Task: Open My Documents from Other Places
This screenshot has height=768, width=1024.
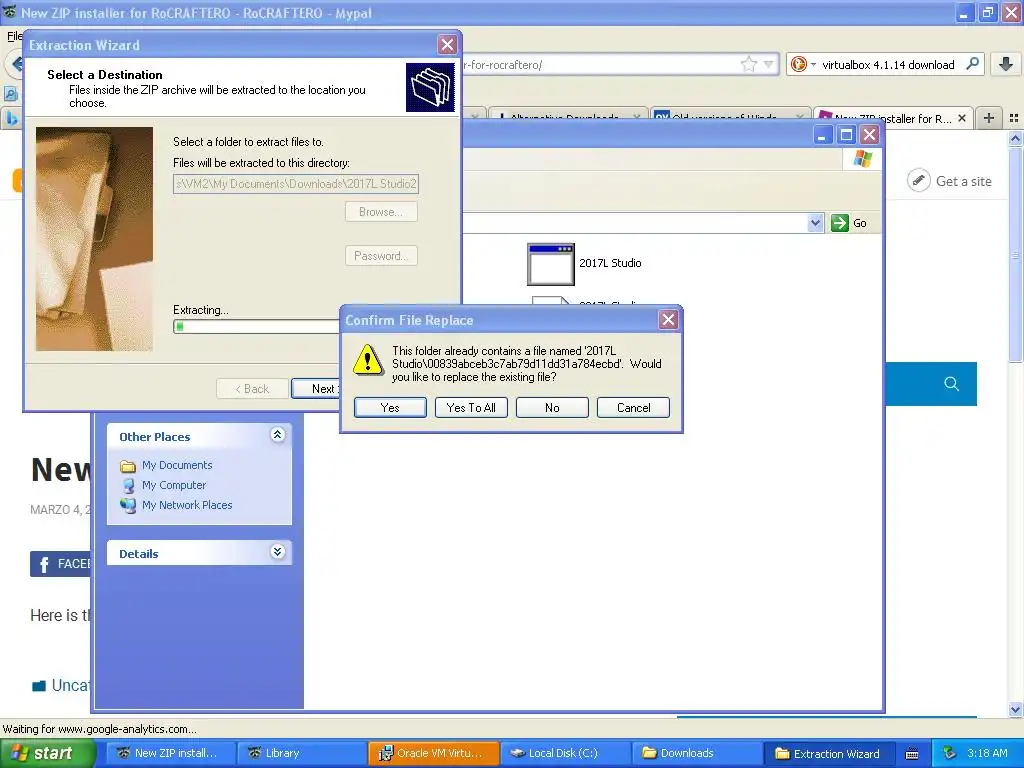Action: (x=177, y=465)
